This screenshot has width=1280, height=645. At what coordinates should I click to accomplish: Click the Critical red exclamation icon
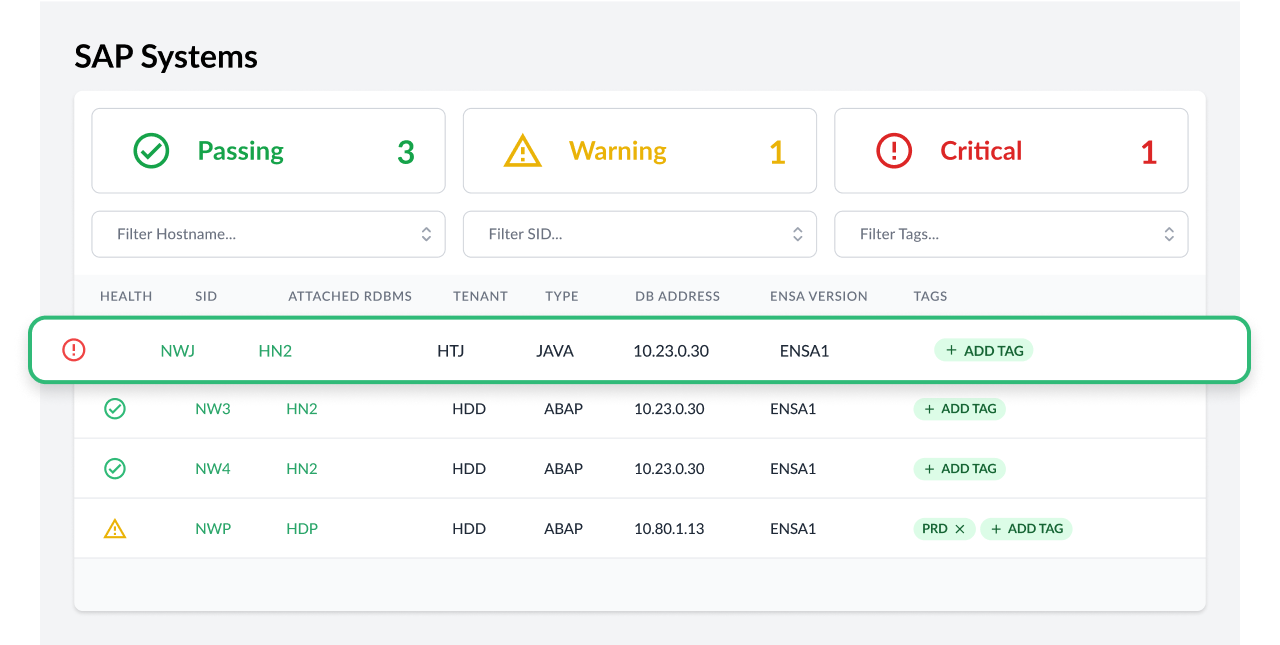coord(894,151)
